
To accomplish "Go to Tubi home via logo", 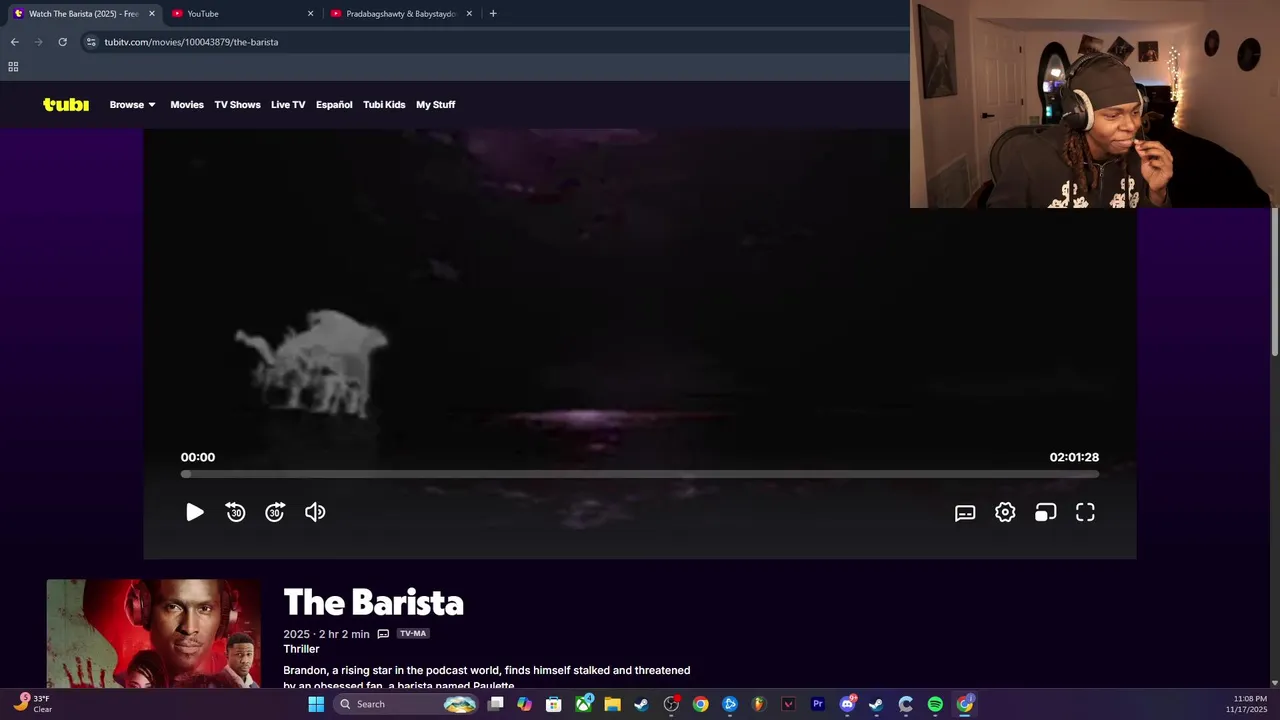I will (66, 104).
